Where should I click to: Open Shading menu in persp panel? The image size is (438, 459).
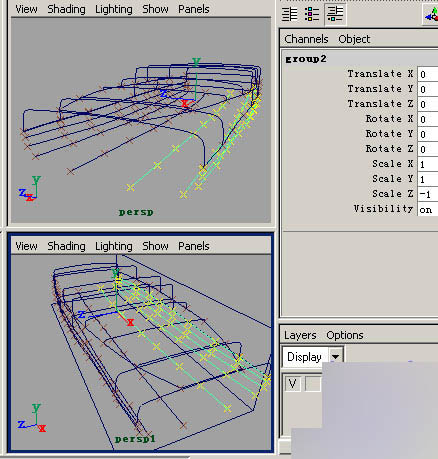point(66,9)
